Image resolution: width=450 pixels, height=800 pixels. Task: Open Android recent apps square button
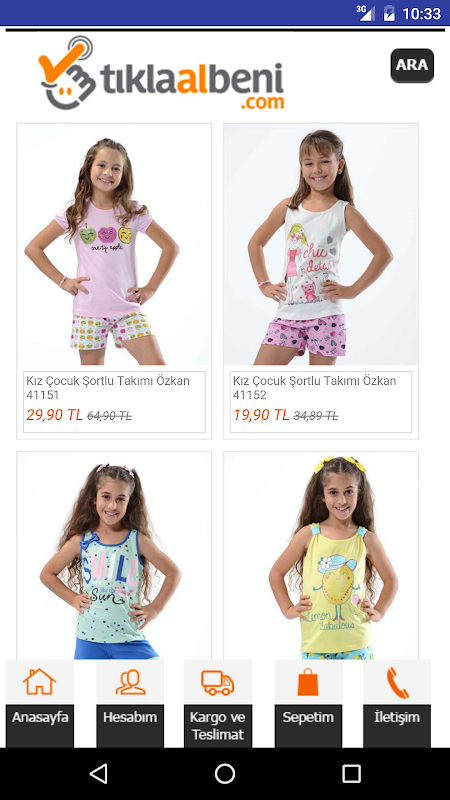(x=351, y=773)
